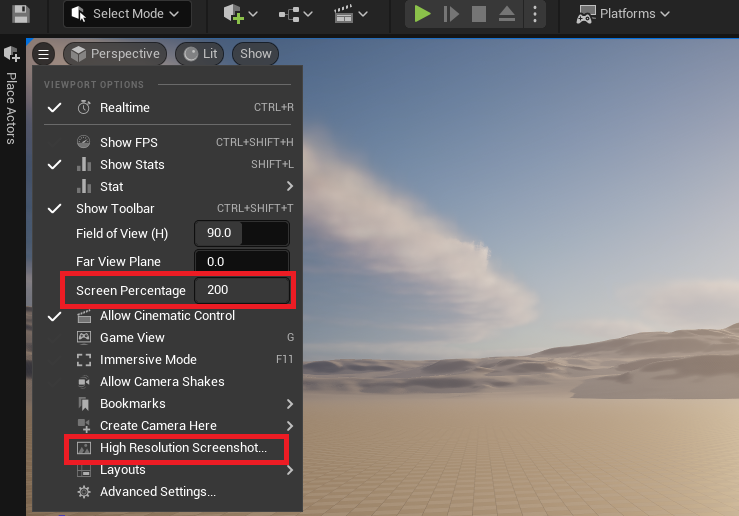This screenshot has width=739, height=516.
Task: Open the Blueprints toolbar dropdown
Action: coord(296,14)
